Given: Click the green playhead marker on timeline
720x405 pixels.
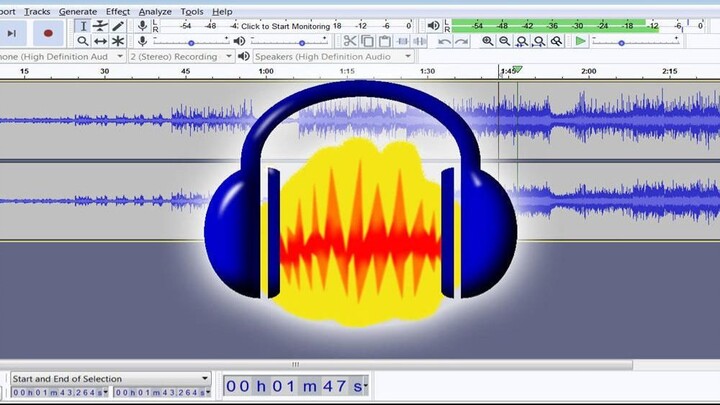Looking at the screenshot, I should 518,69.
